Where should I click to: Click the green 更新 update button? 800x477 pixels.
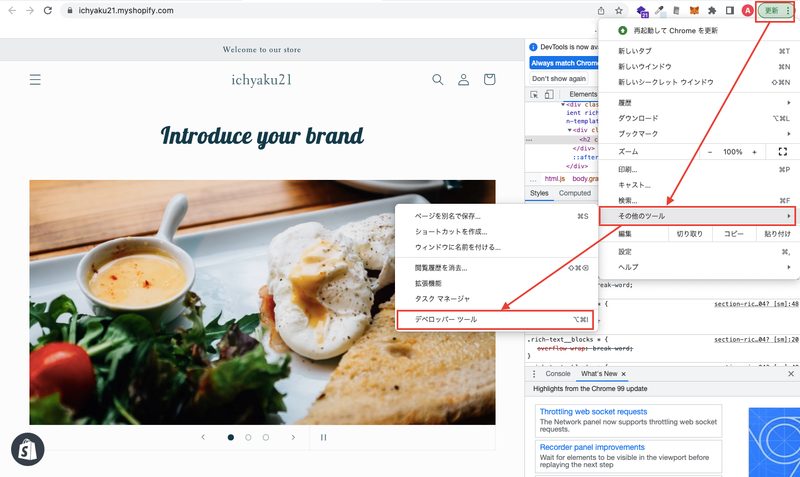click(776, 11)
